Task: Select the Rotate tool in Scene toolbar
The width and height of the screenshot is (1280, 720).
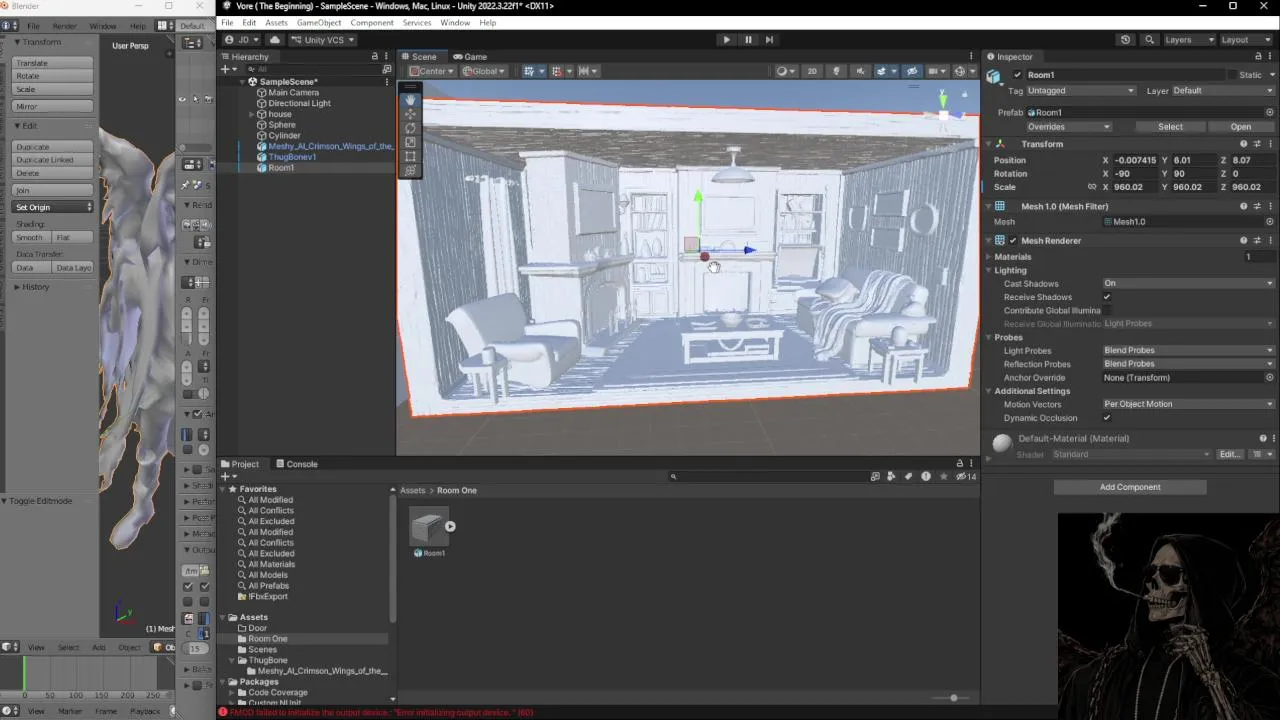Action: (410, 128)
